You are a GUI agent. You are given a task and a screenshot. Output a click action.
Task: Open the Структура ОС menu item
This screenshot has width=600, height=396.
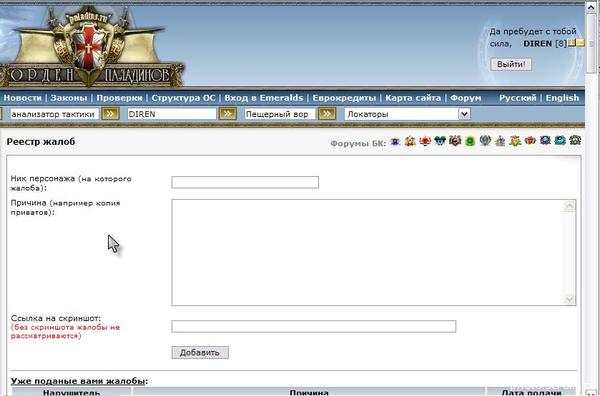click(x=183, y=98)
